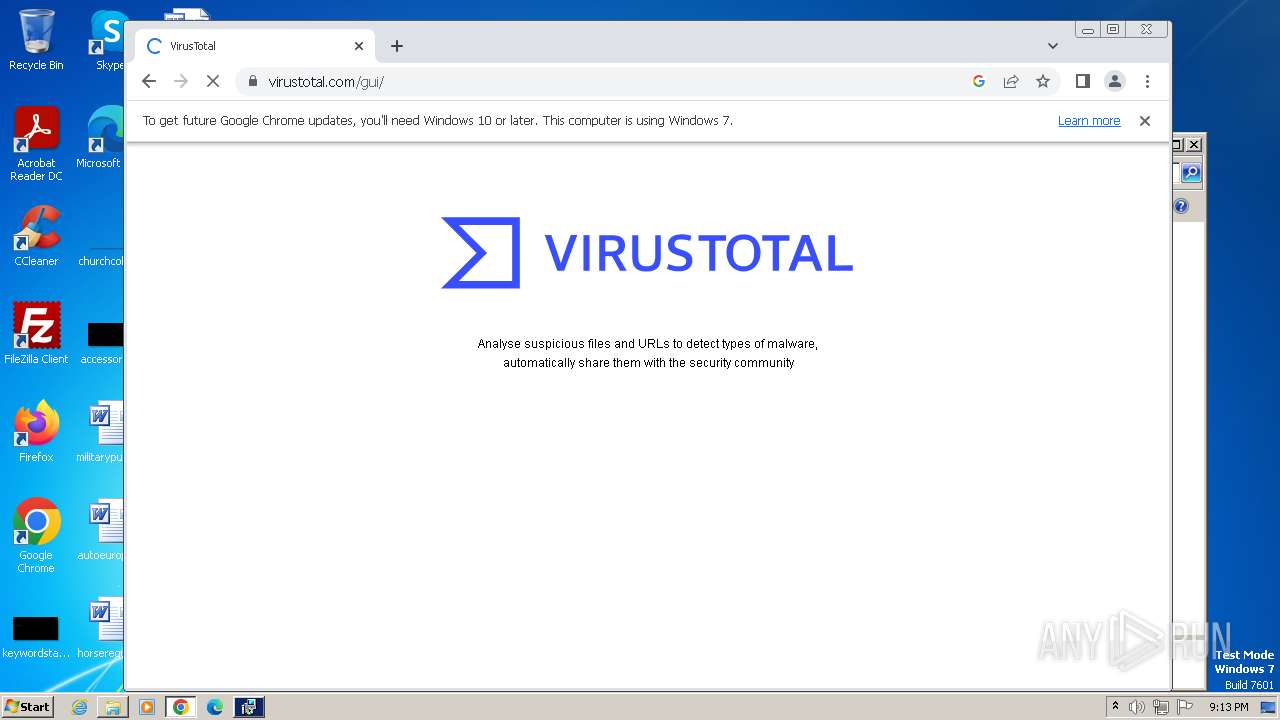Restore down the Chrome window

pyautogui.click(x=1113, y=30)
